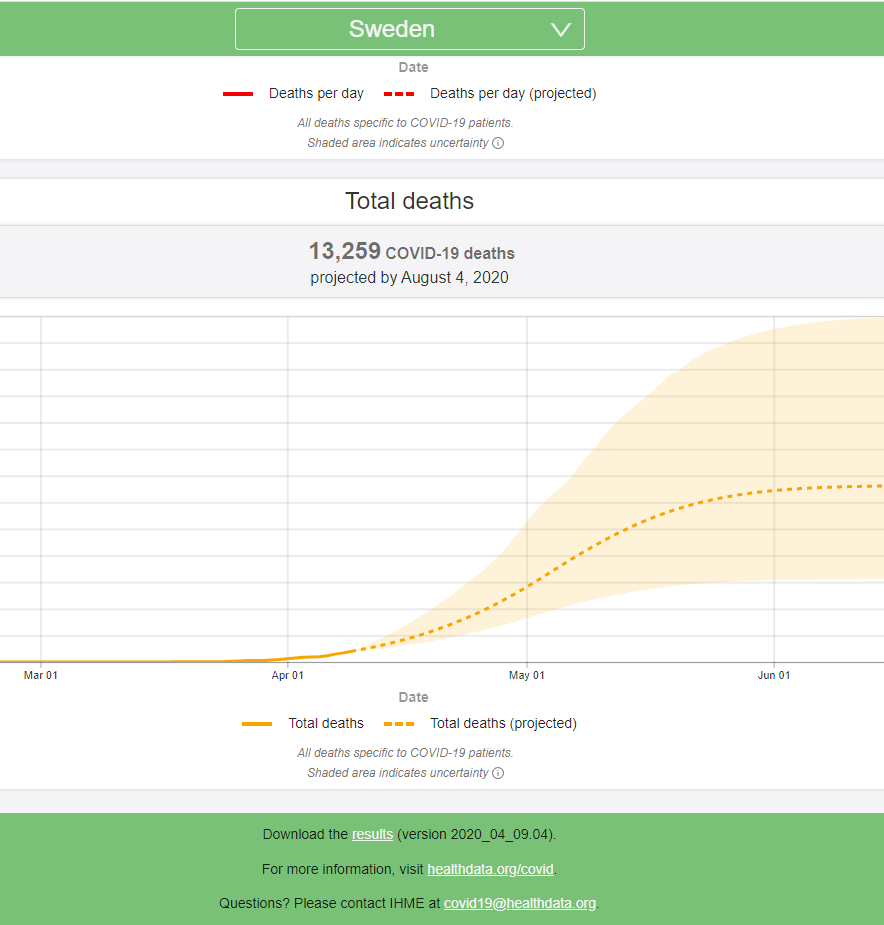Toggle the "Total deaths" legend label under the chart
Image resolution: width=884 pixels, height=925 pixels.
326,724
